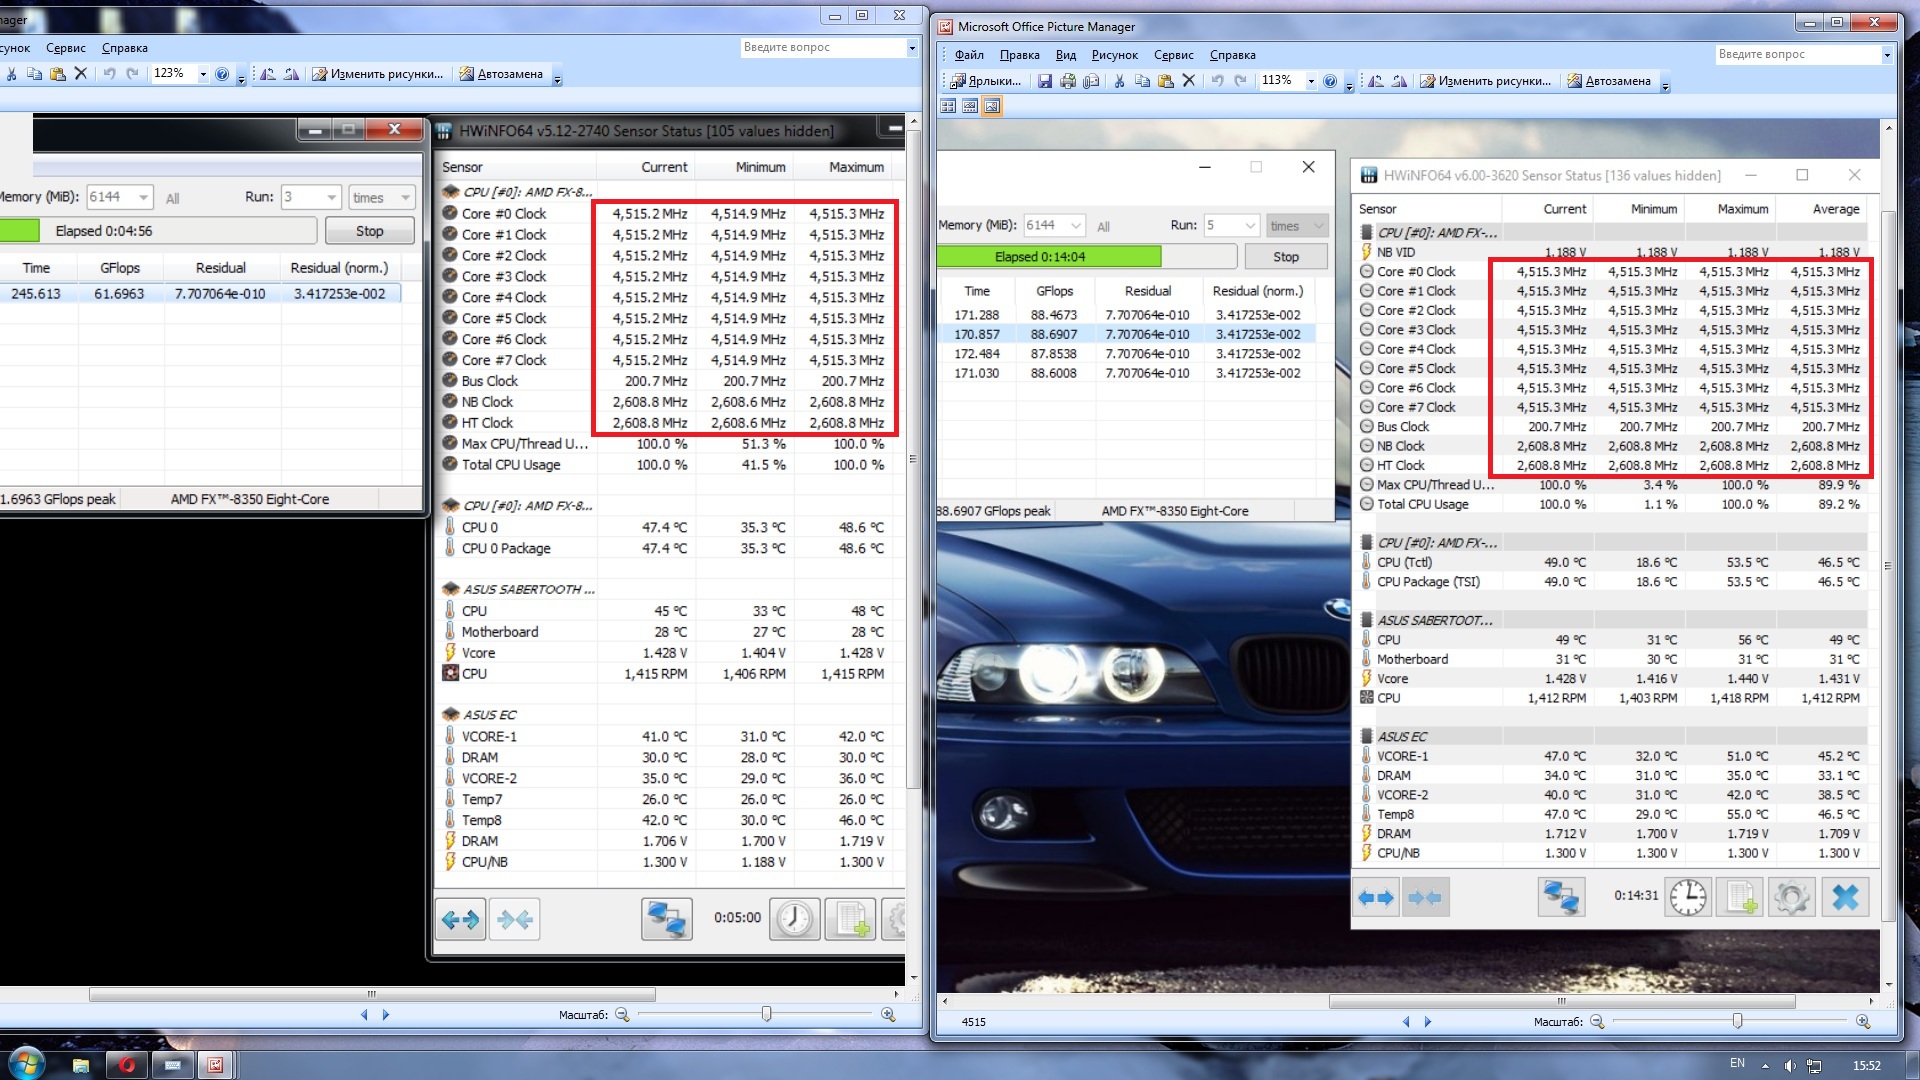Switch to Filmstrip view mode
Viewport: 1920px width, 1080px height.
point(970,106)
